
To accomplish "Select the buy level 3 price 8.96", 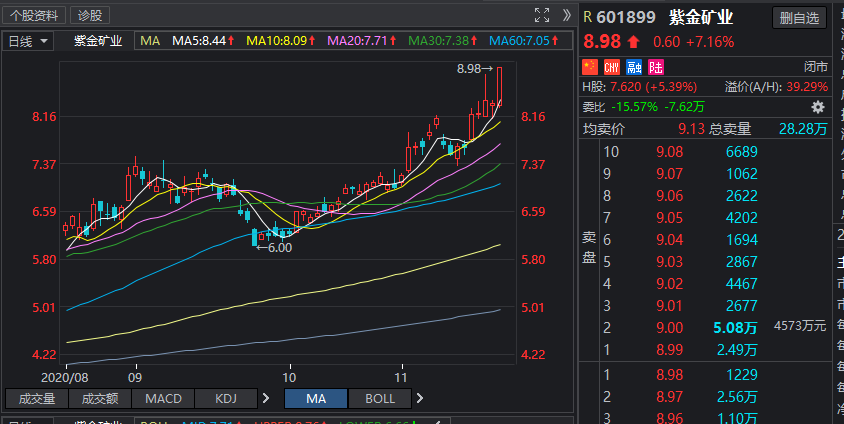I will pos(670,418).
